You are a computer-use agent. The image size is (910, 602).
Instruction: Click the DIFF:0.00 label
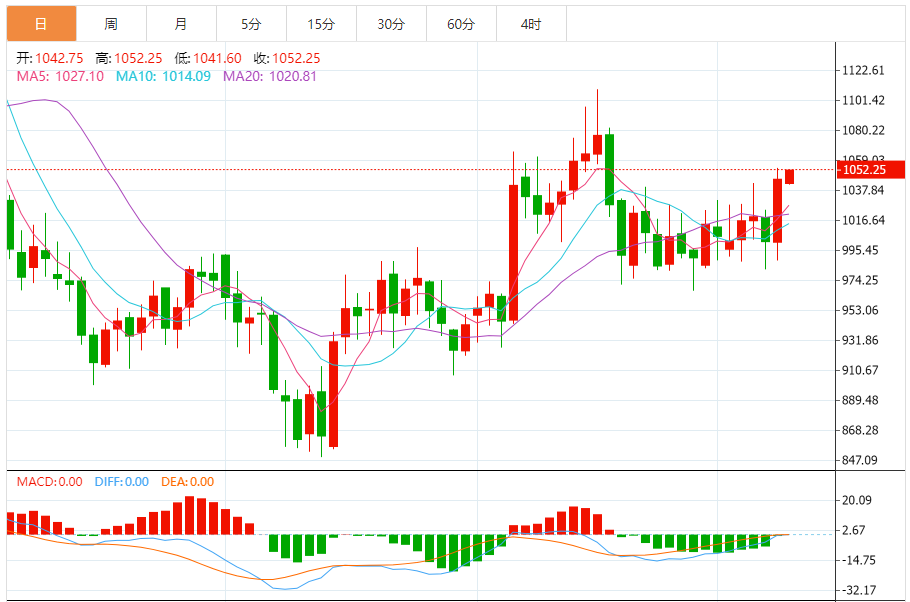tap(122, 482)
